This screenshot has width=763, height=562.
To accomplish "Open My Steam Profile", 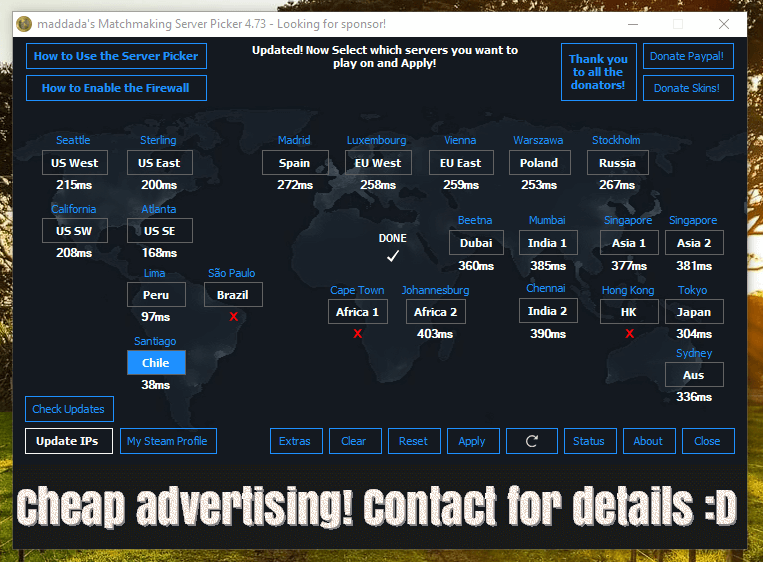I will 168,441.
